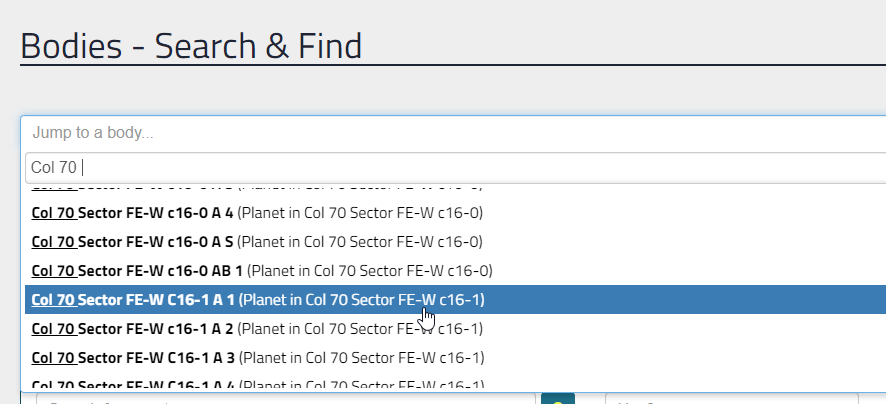Click the teal search icon button at the bottom
Viewport: 886px width, 404px height.
click(558, 399)
